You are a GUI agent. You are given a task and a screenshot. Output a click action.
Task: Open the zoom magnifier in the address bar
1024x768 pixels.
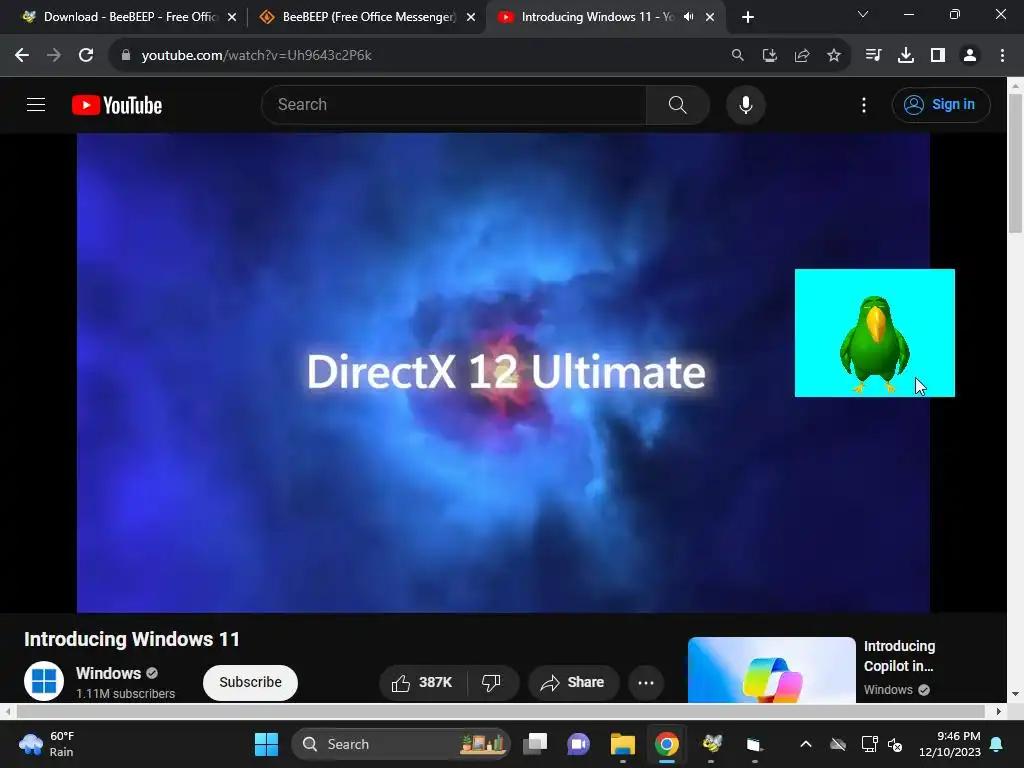tap(737, 56)
